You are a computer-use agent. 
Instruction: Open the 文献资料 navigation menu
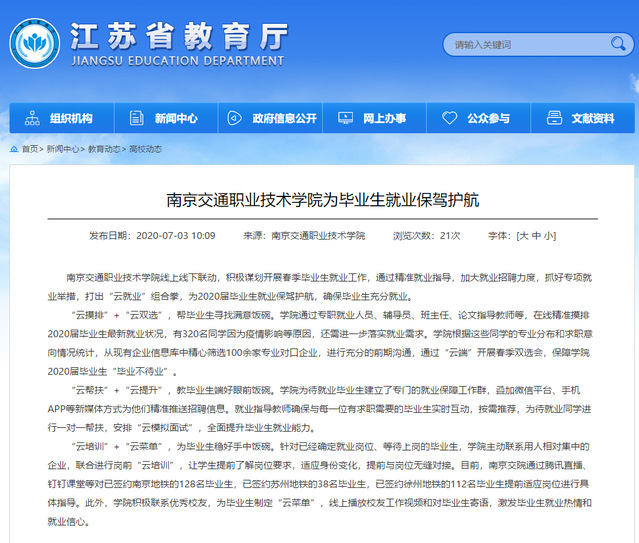tap(592, 118)
